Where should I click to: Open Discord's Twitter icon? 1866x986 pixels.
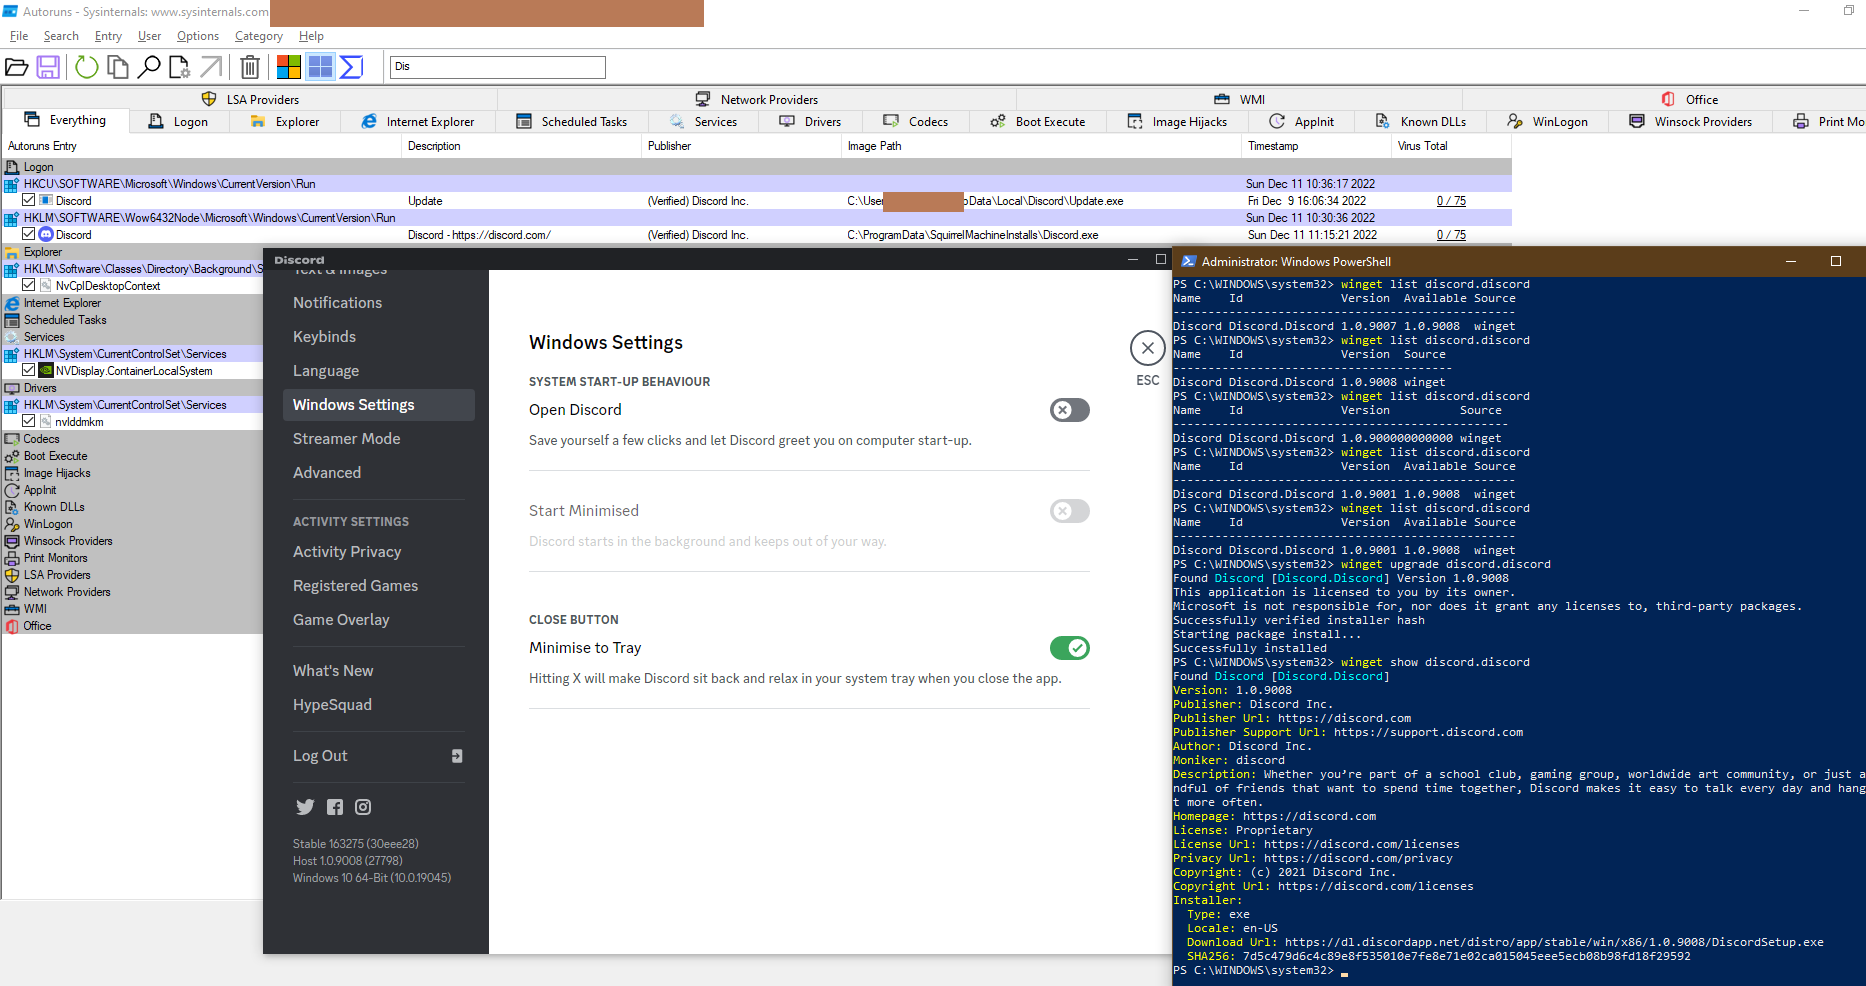pyautogui.click(x=305, y=807)
